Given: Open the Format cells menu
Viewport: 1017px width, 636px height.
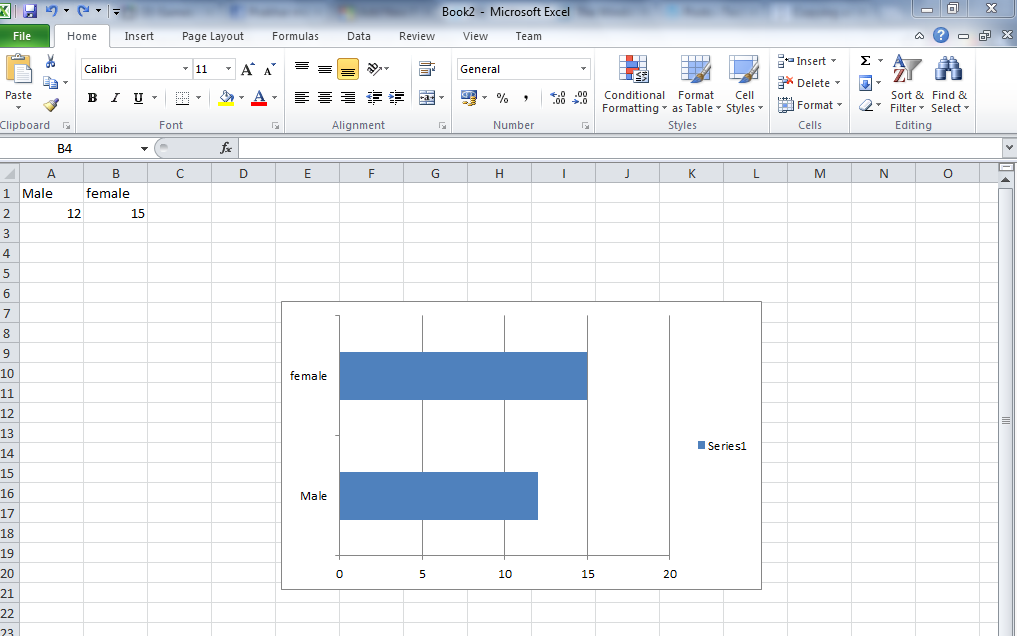Looking at the screenshot, I should [810, 105].
